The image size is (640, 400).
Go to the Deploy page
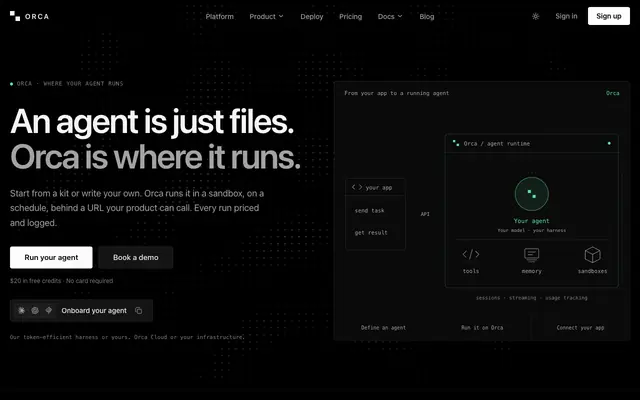[312, 16]
